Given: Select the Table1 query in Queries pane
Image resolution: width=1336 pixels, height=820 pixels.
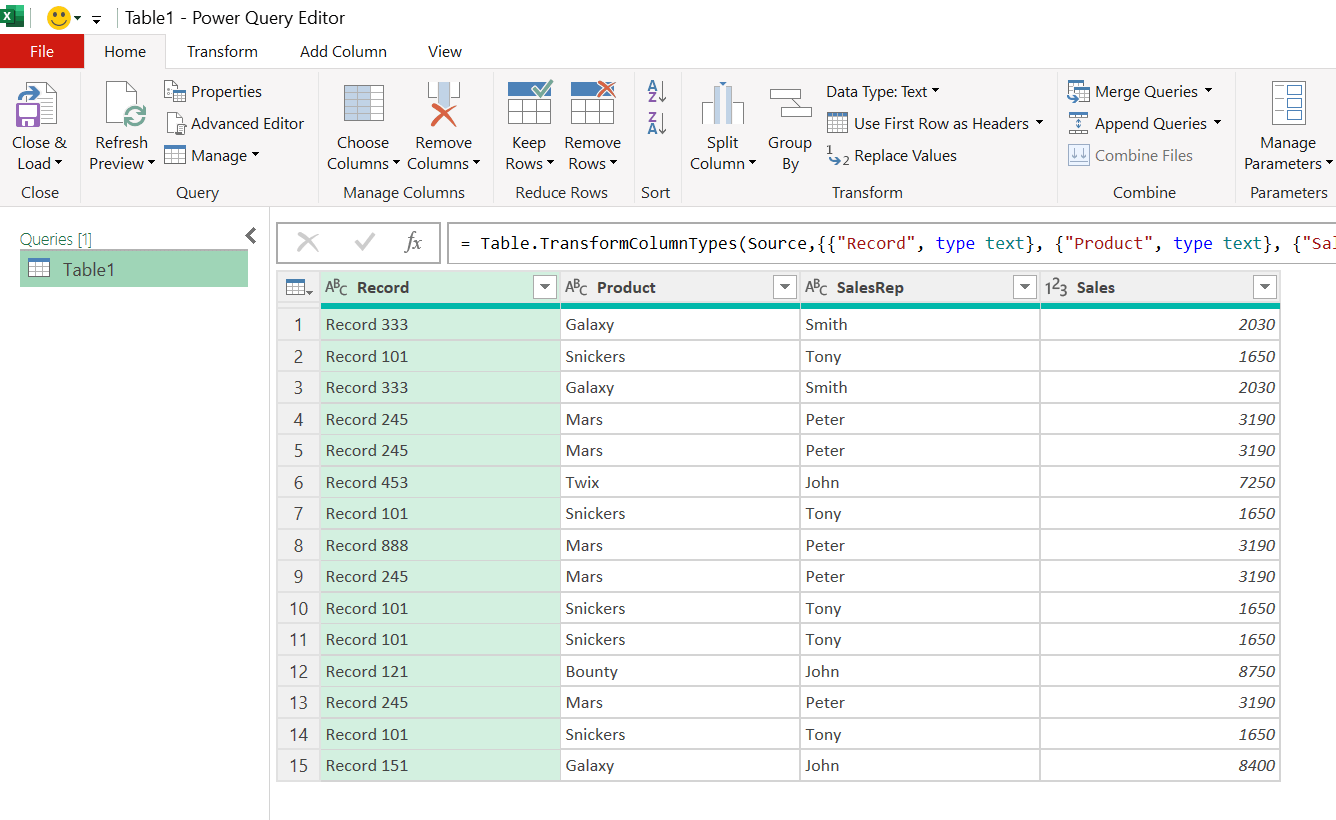Looking at the screenshot, I should (134, 269).
